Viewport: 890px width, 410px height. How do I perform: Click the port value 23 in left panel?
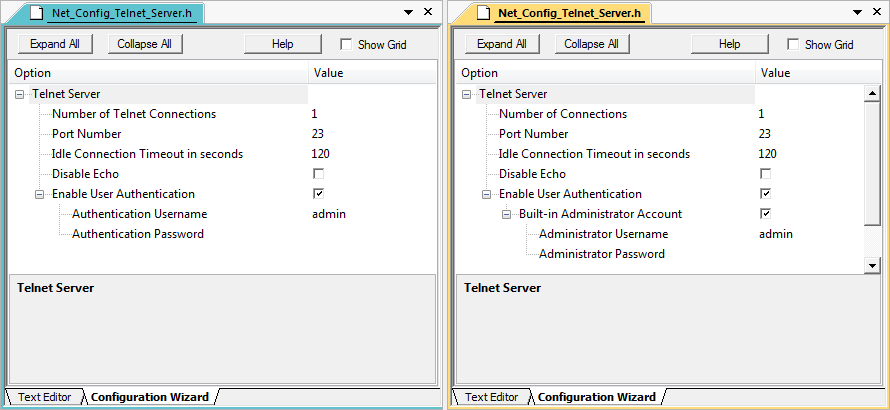pos(317,134)
